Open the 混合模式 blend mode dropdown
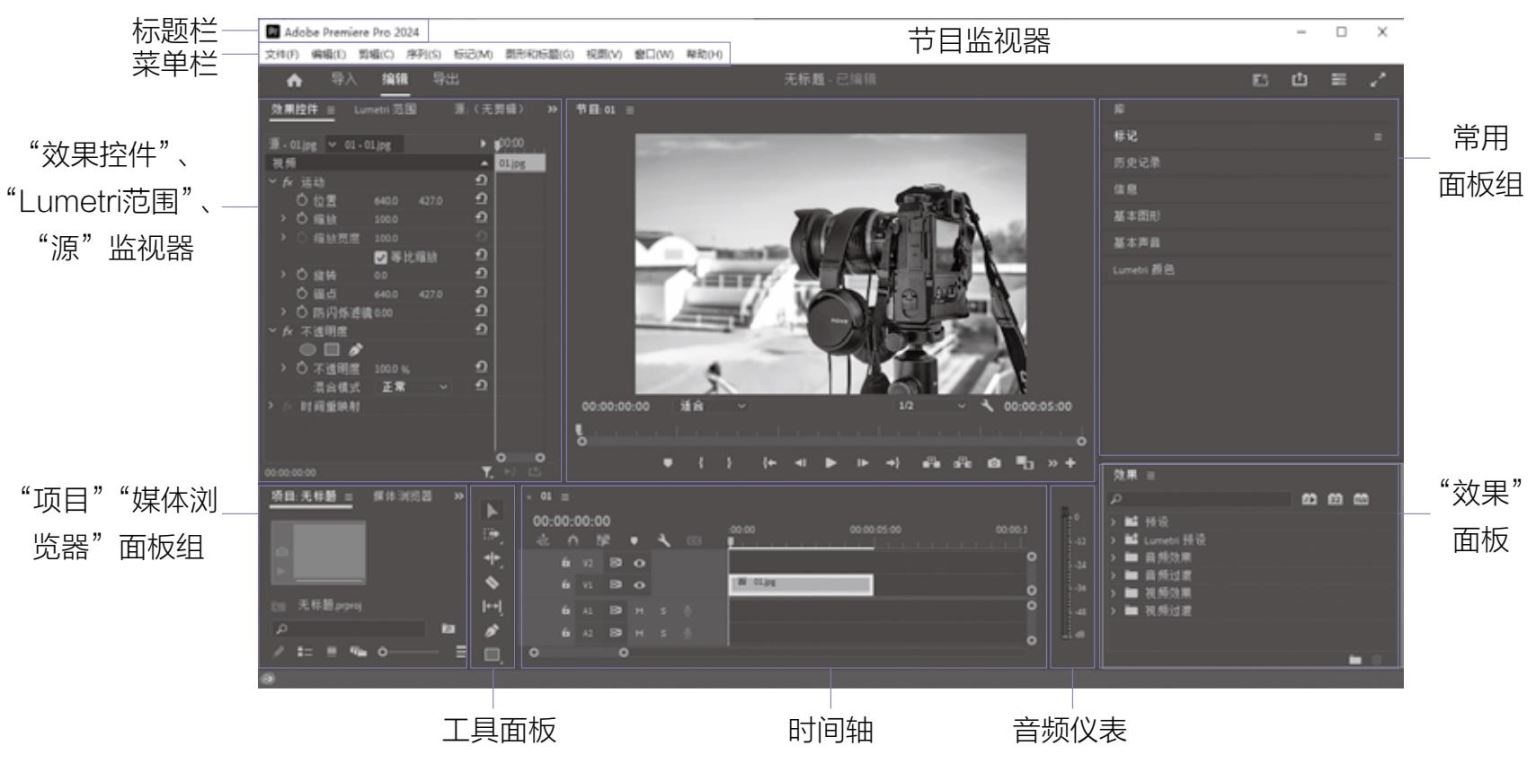 [x=413, y=386]
